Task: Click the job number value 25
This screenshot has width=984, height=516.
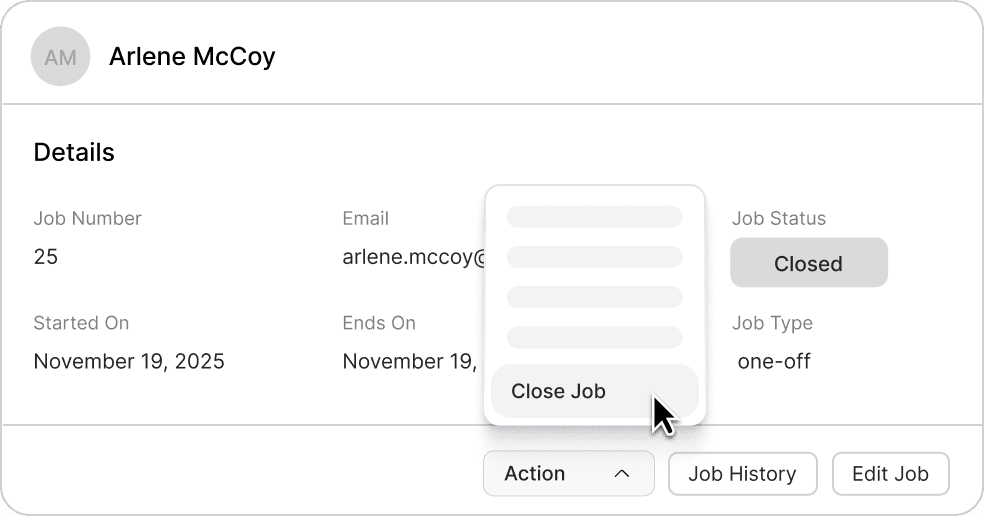Action: click(46, 257)
